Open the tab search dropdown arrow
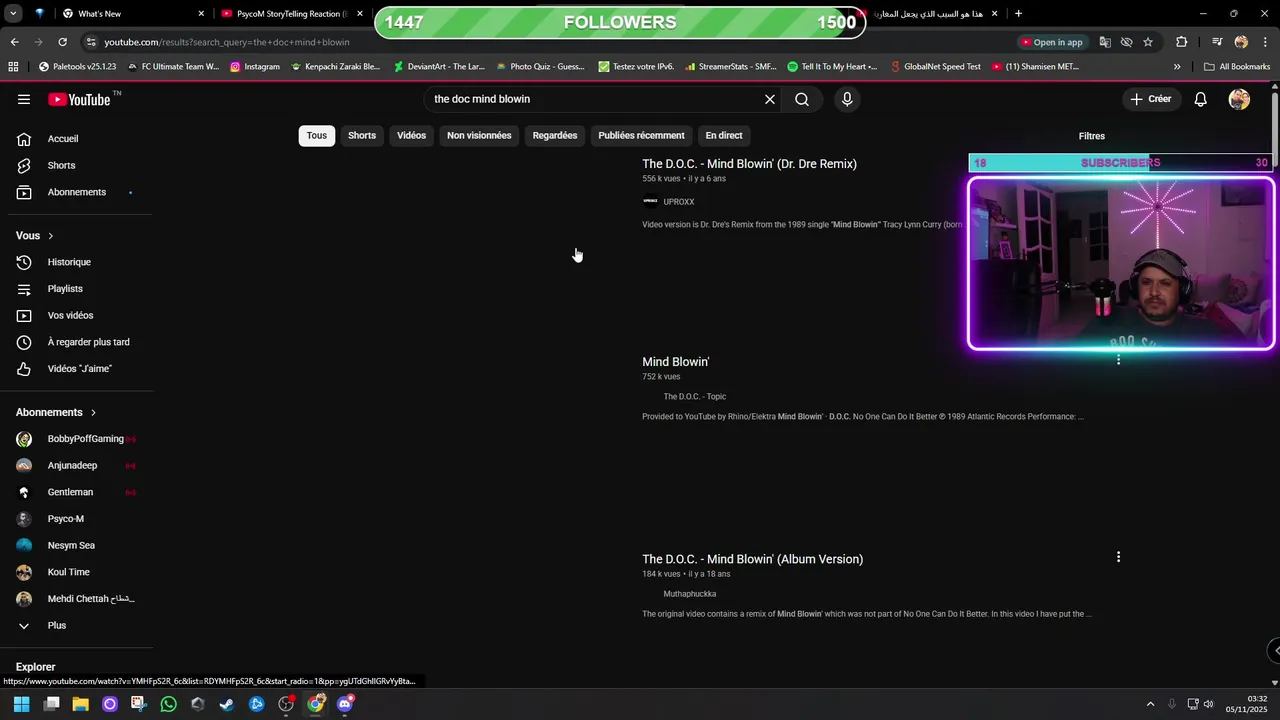The height and width of the screenshot is (720, 1280). (13, 14)
